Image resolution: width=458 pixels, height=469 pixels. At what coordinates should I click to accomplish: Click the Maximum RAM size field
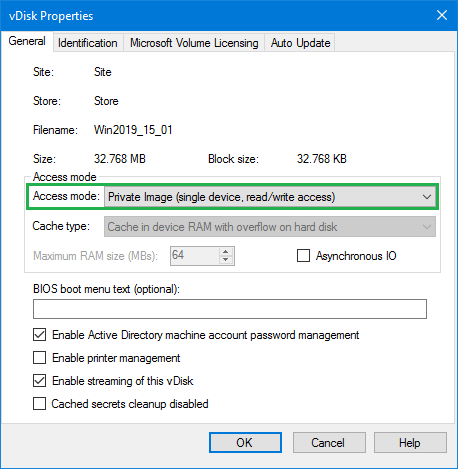(195, 256)
